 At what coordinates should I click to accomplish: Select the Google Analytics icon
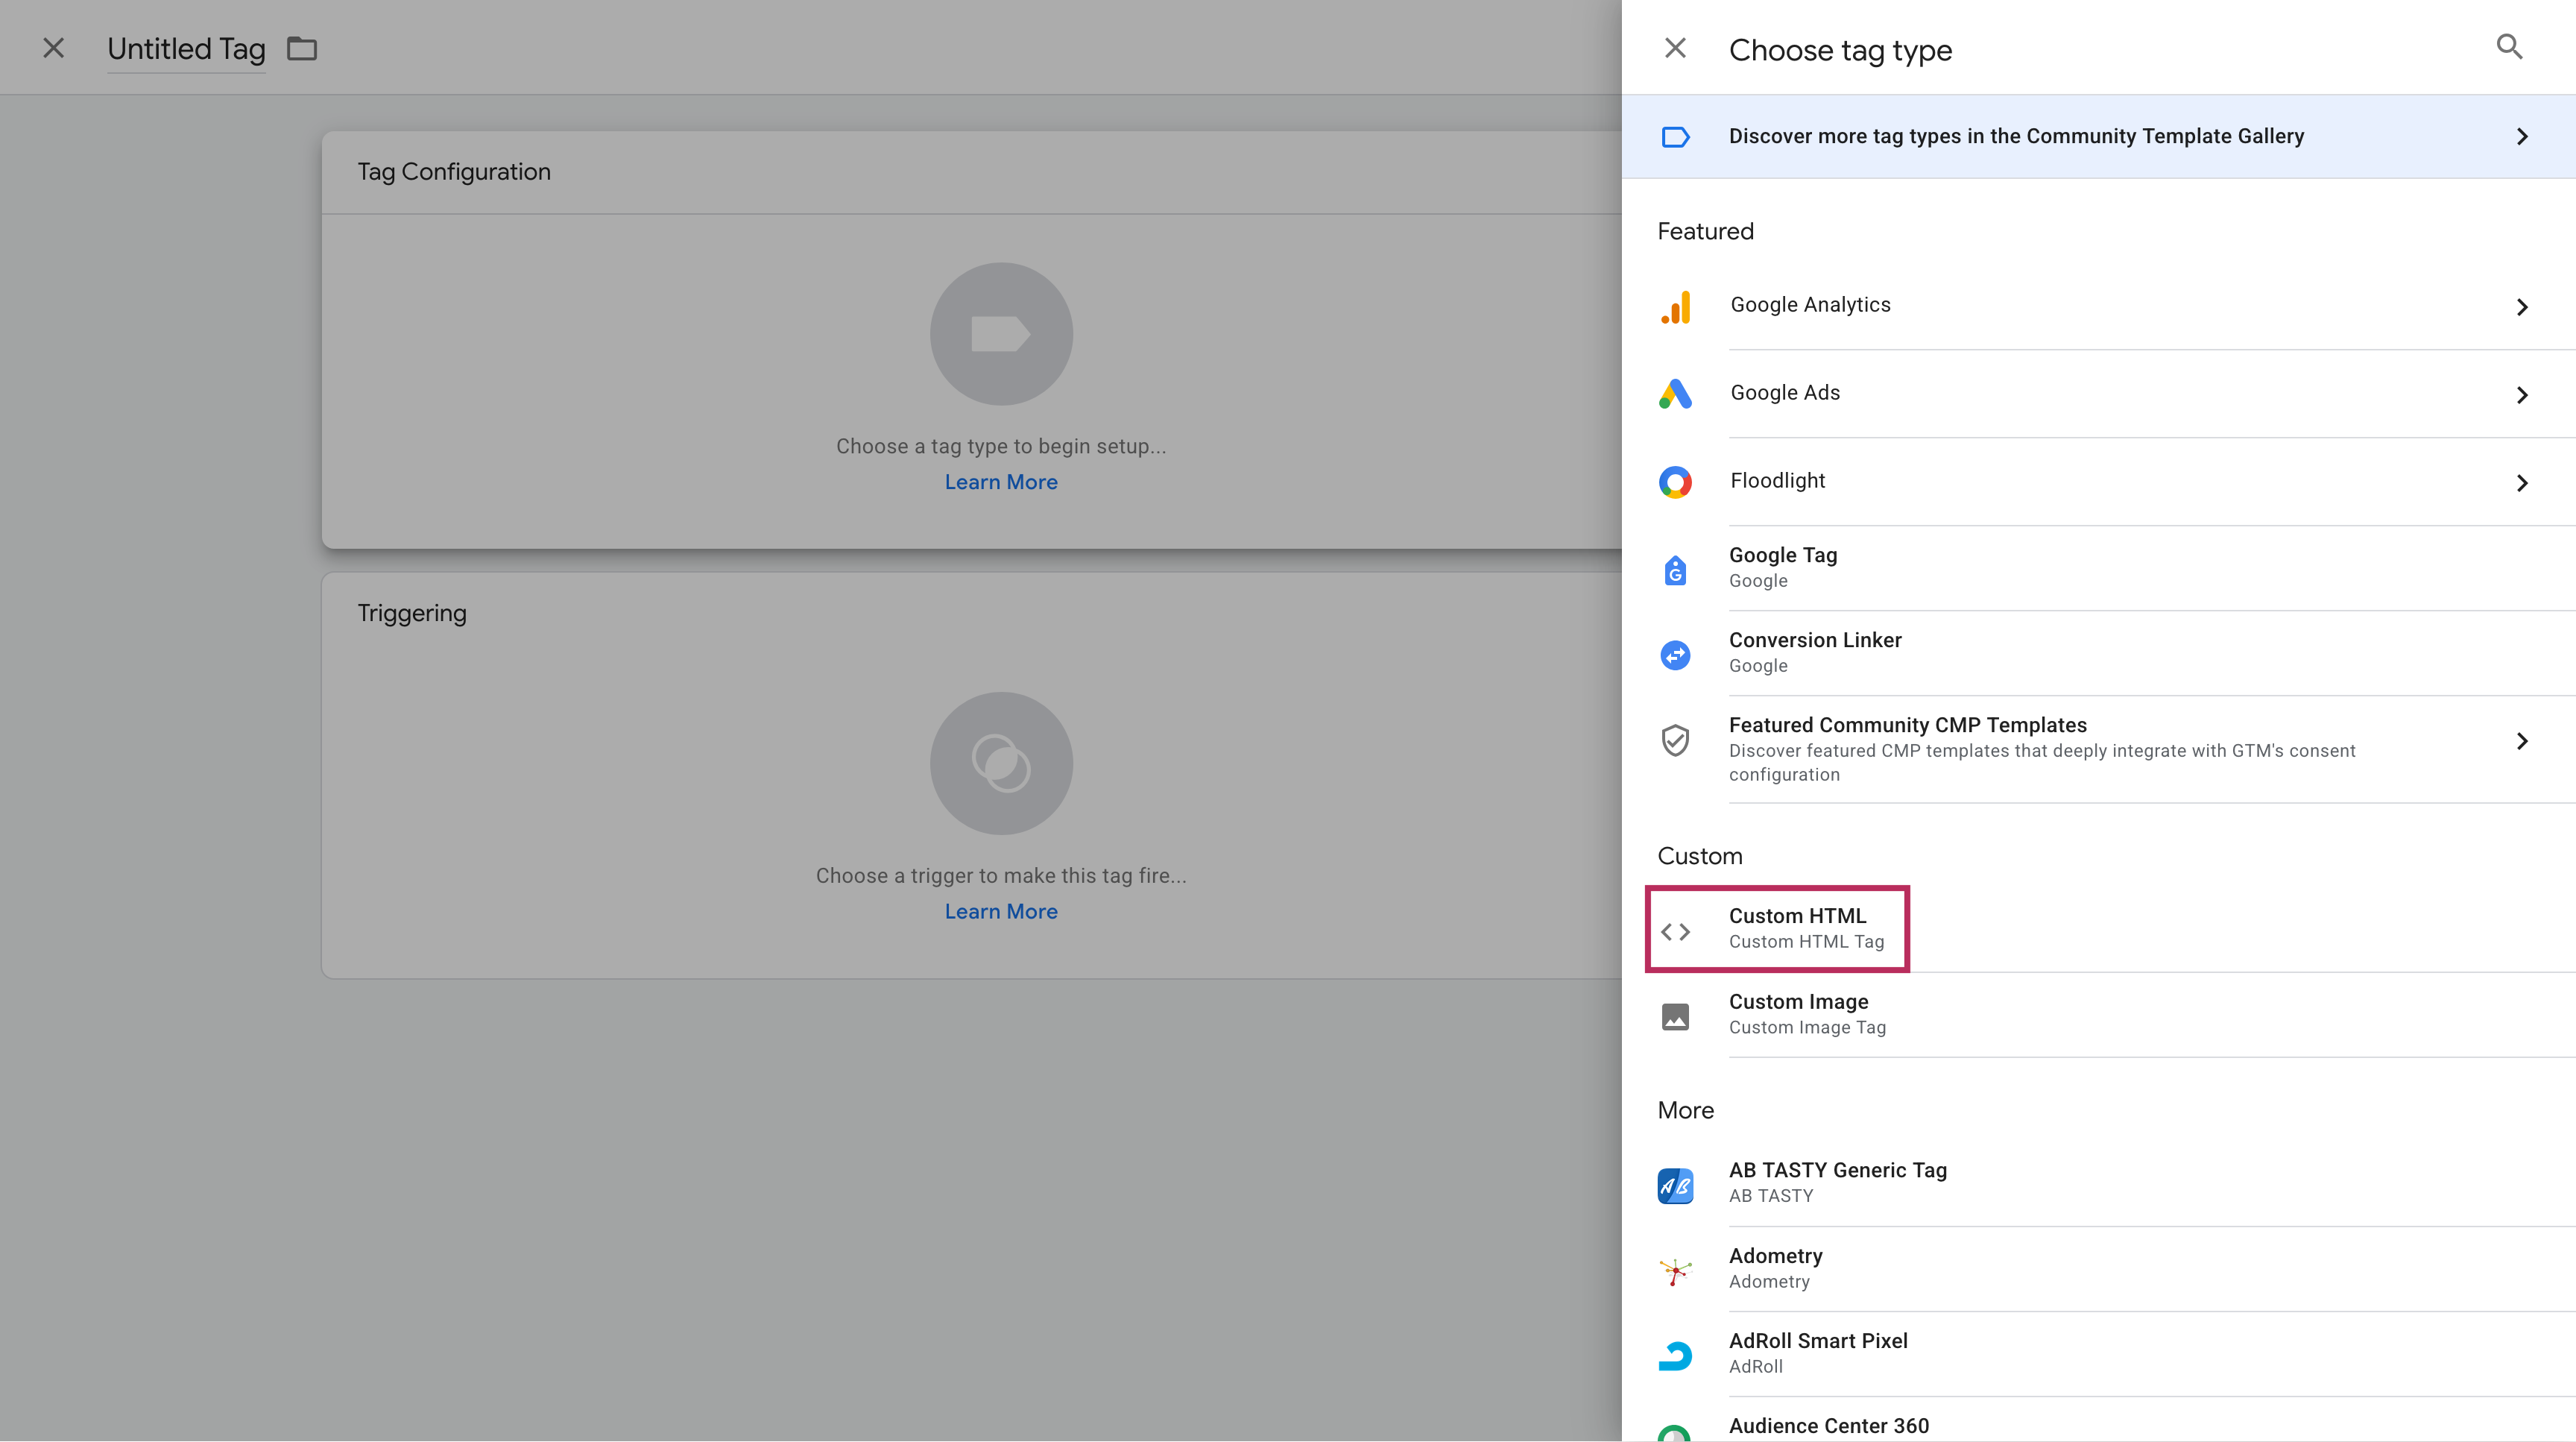(x=1675, y=307)
